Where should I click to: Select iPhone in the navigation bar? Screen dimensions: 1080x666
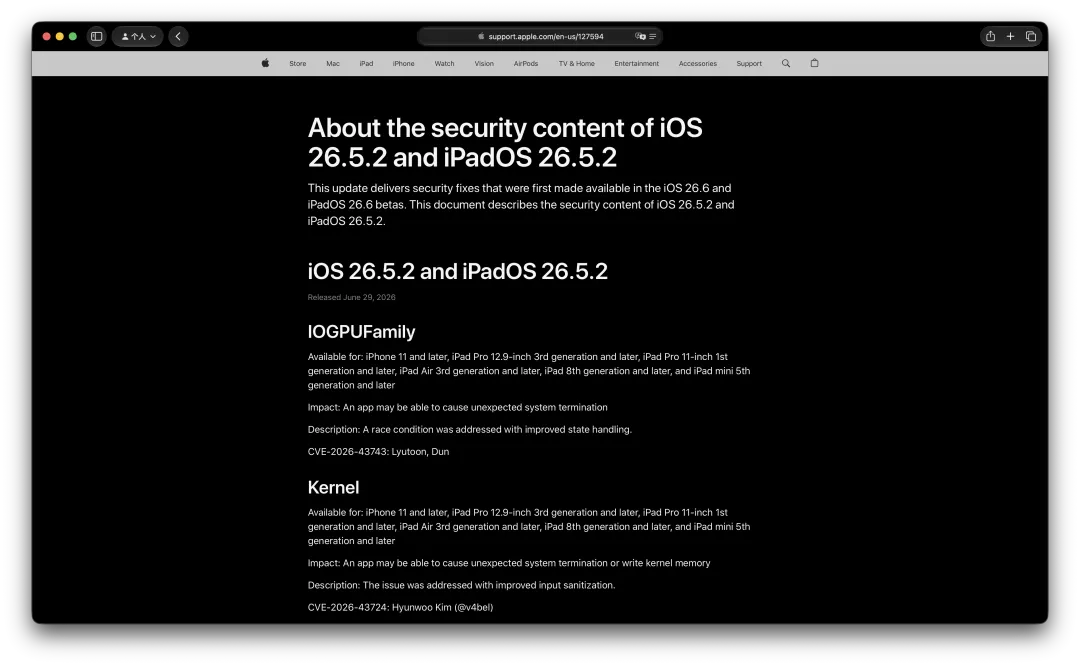point(404,63)
